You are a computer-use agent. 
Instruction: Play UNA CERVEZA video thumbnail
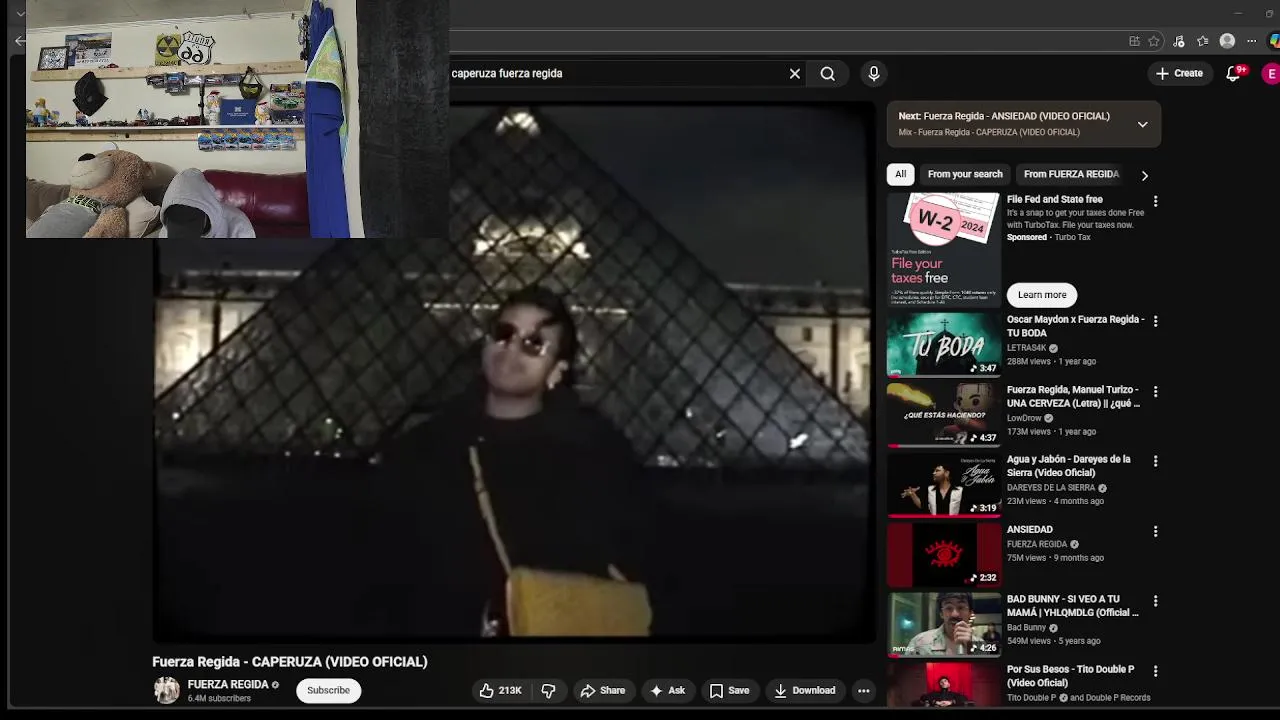point(944,414)
